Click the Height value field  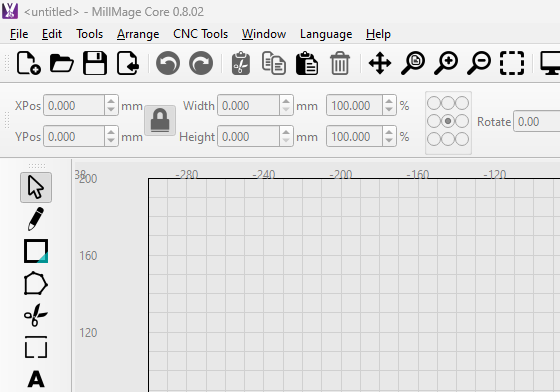point(248,136)
